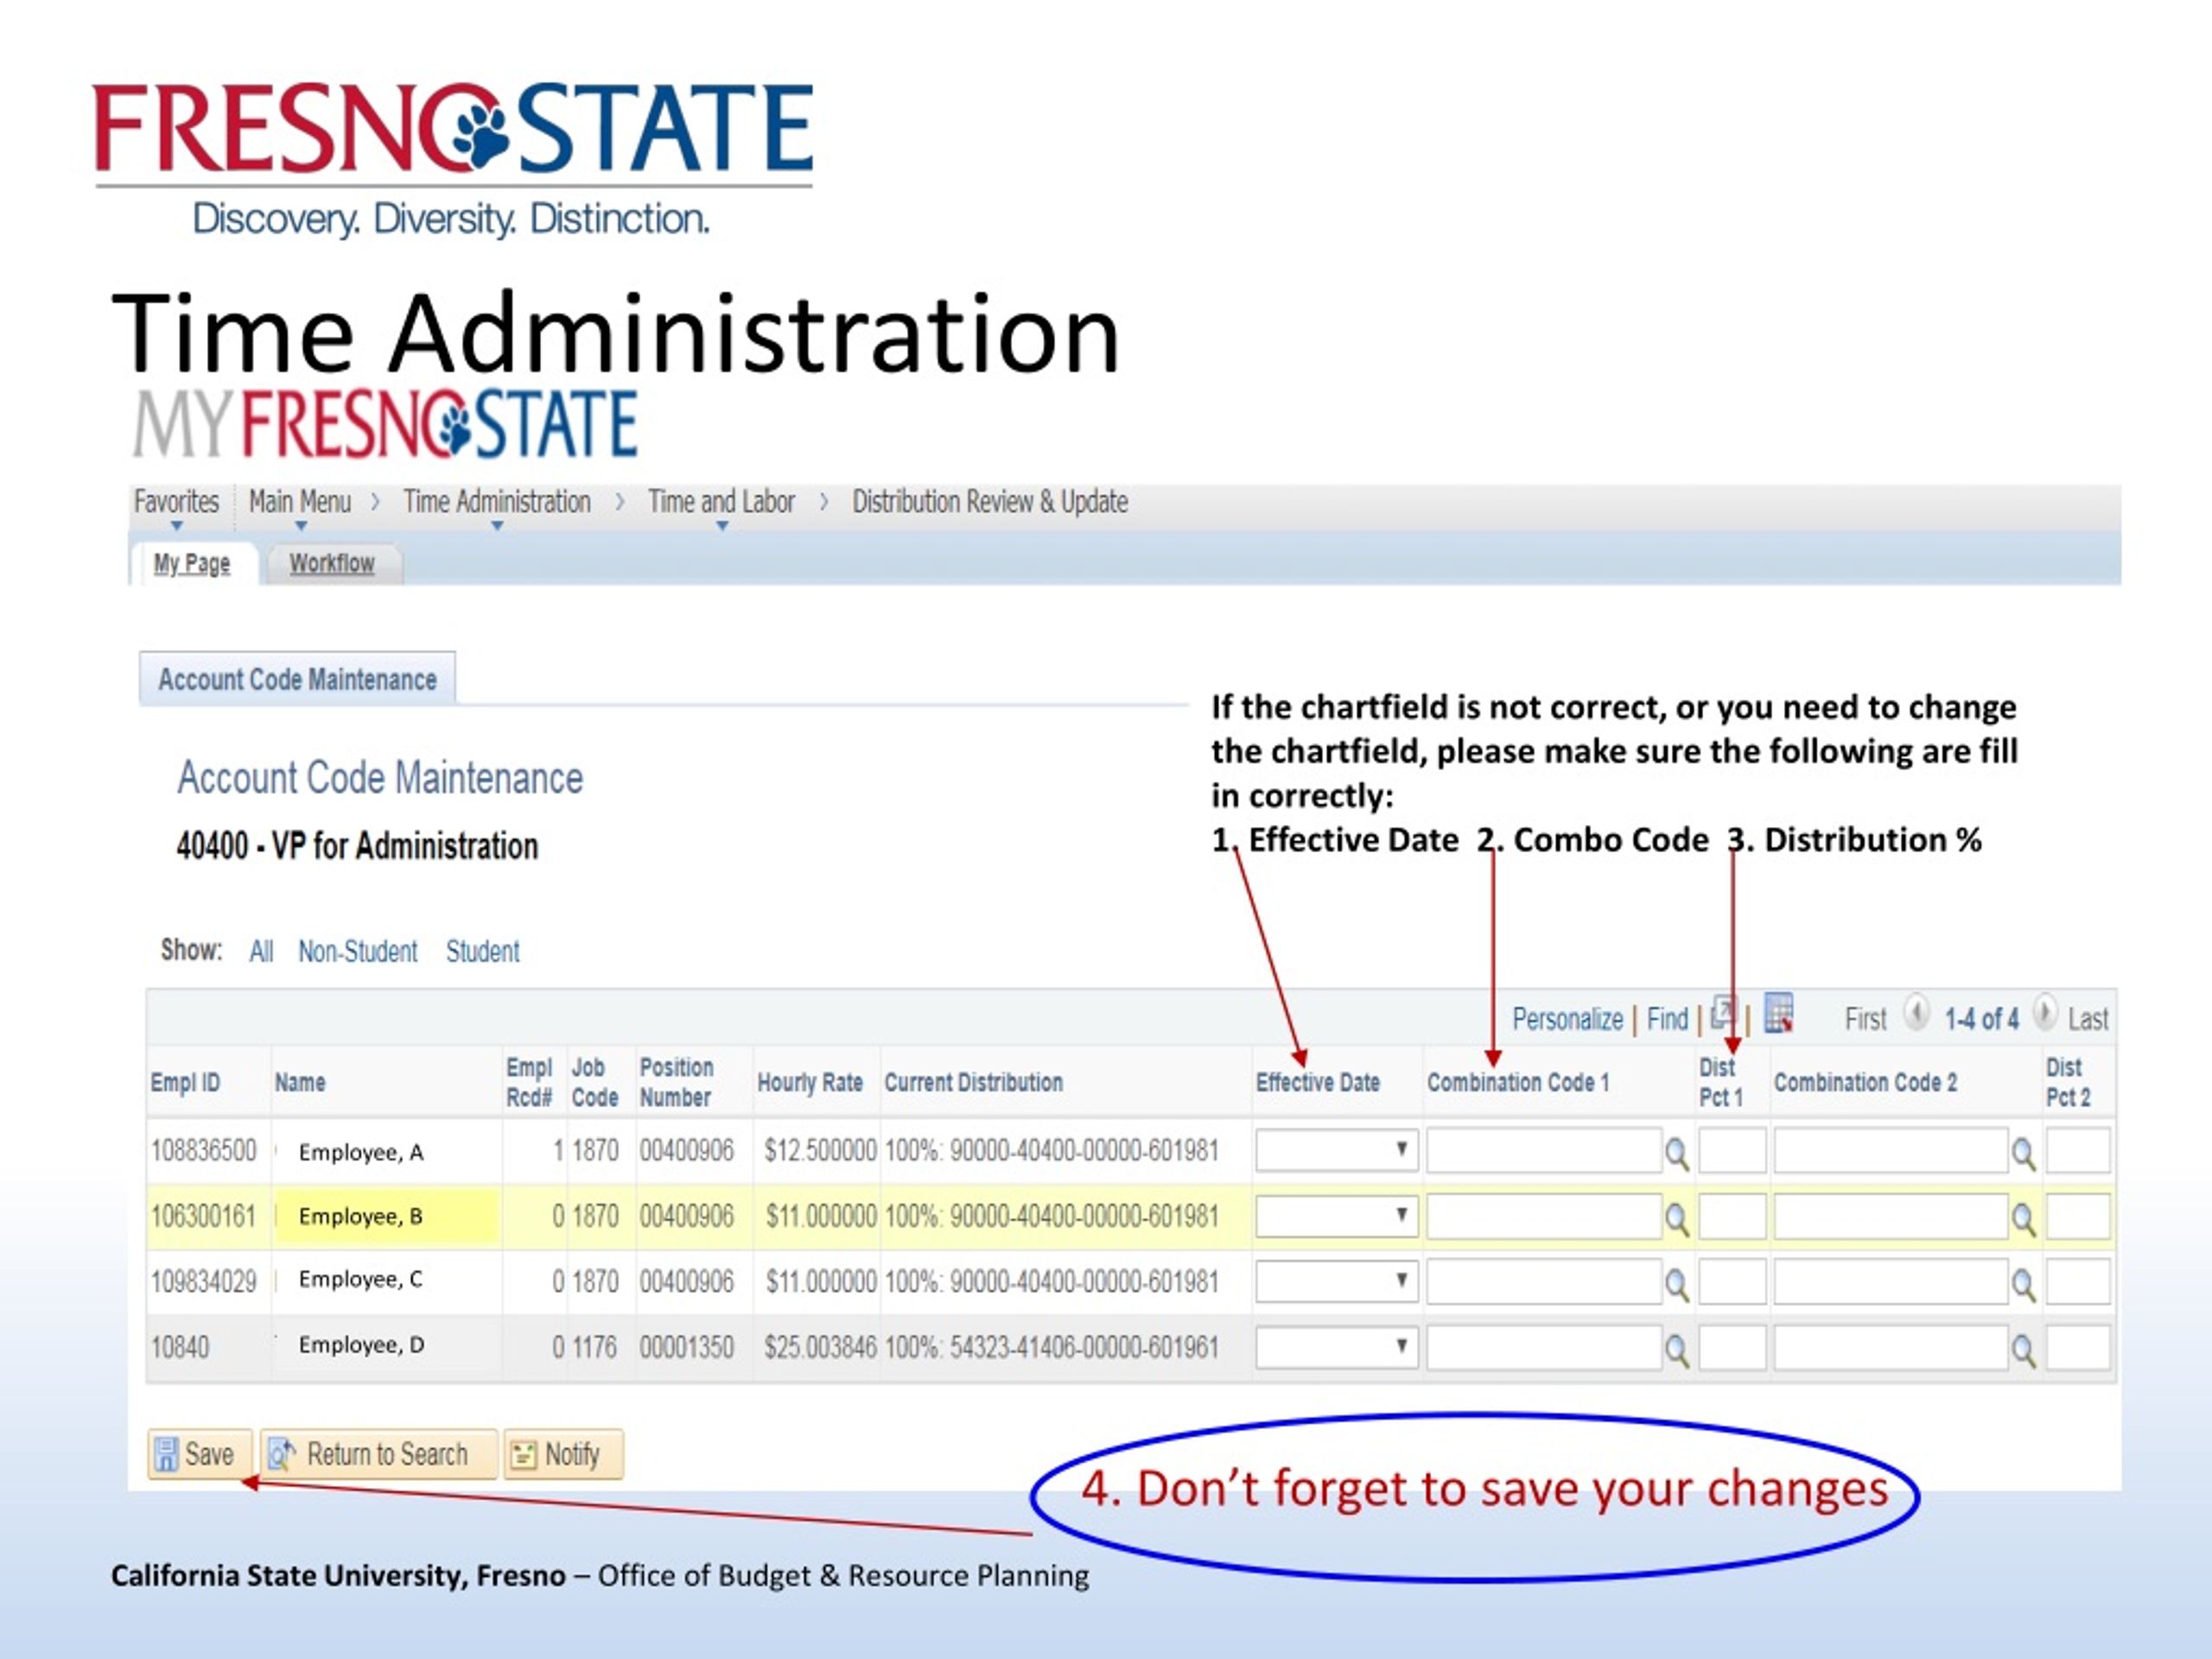This screenshot has width=2212, height=1659.
Task: Open Distribution Review & Update breadcrumb
Action: tap(990, 502)
